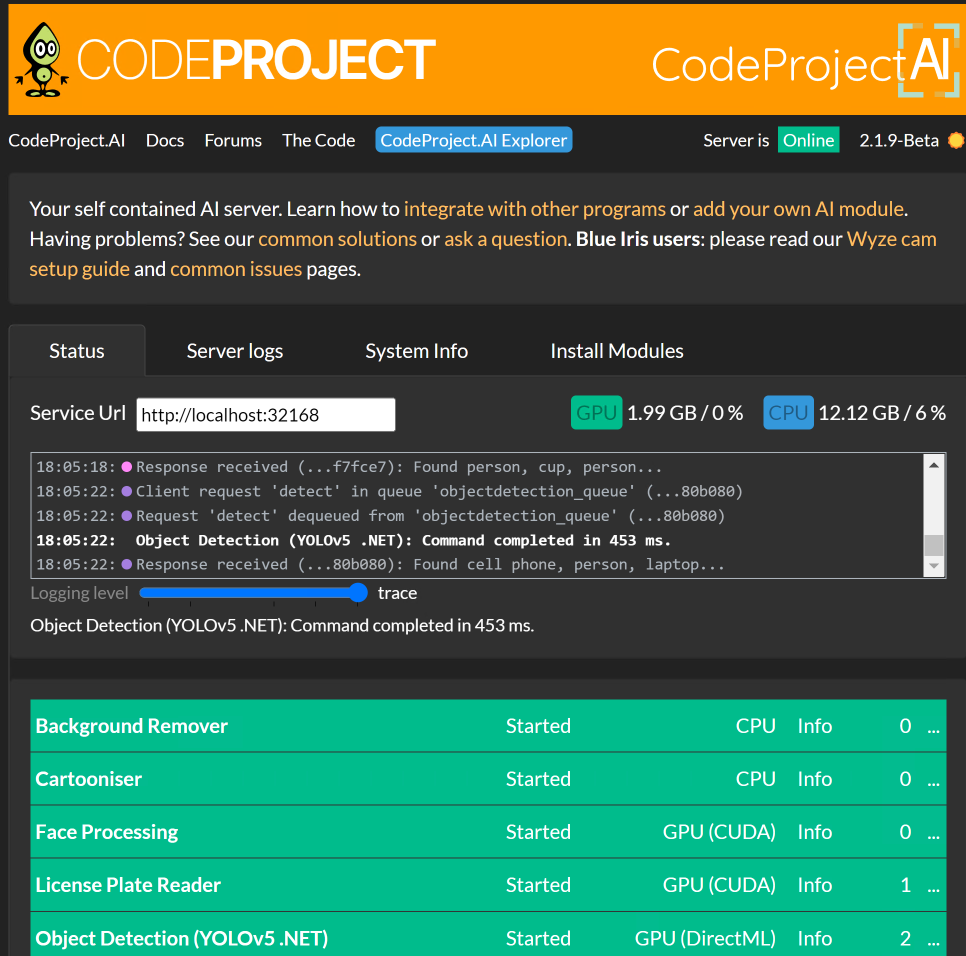
Task: Select Docs in the navigation bar
Action: [x=164, y=140]
